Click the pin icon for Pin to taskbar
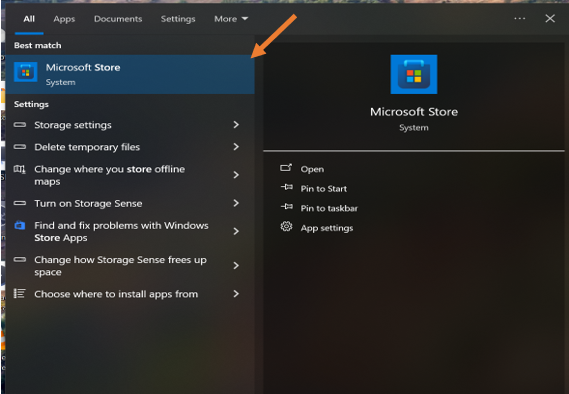 [x=287, y=207]
